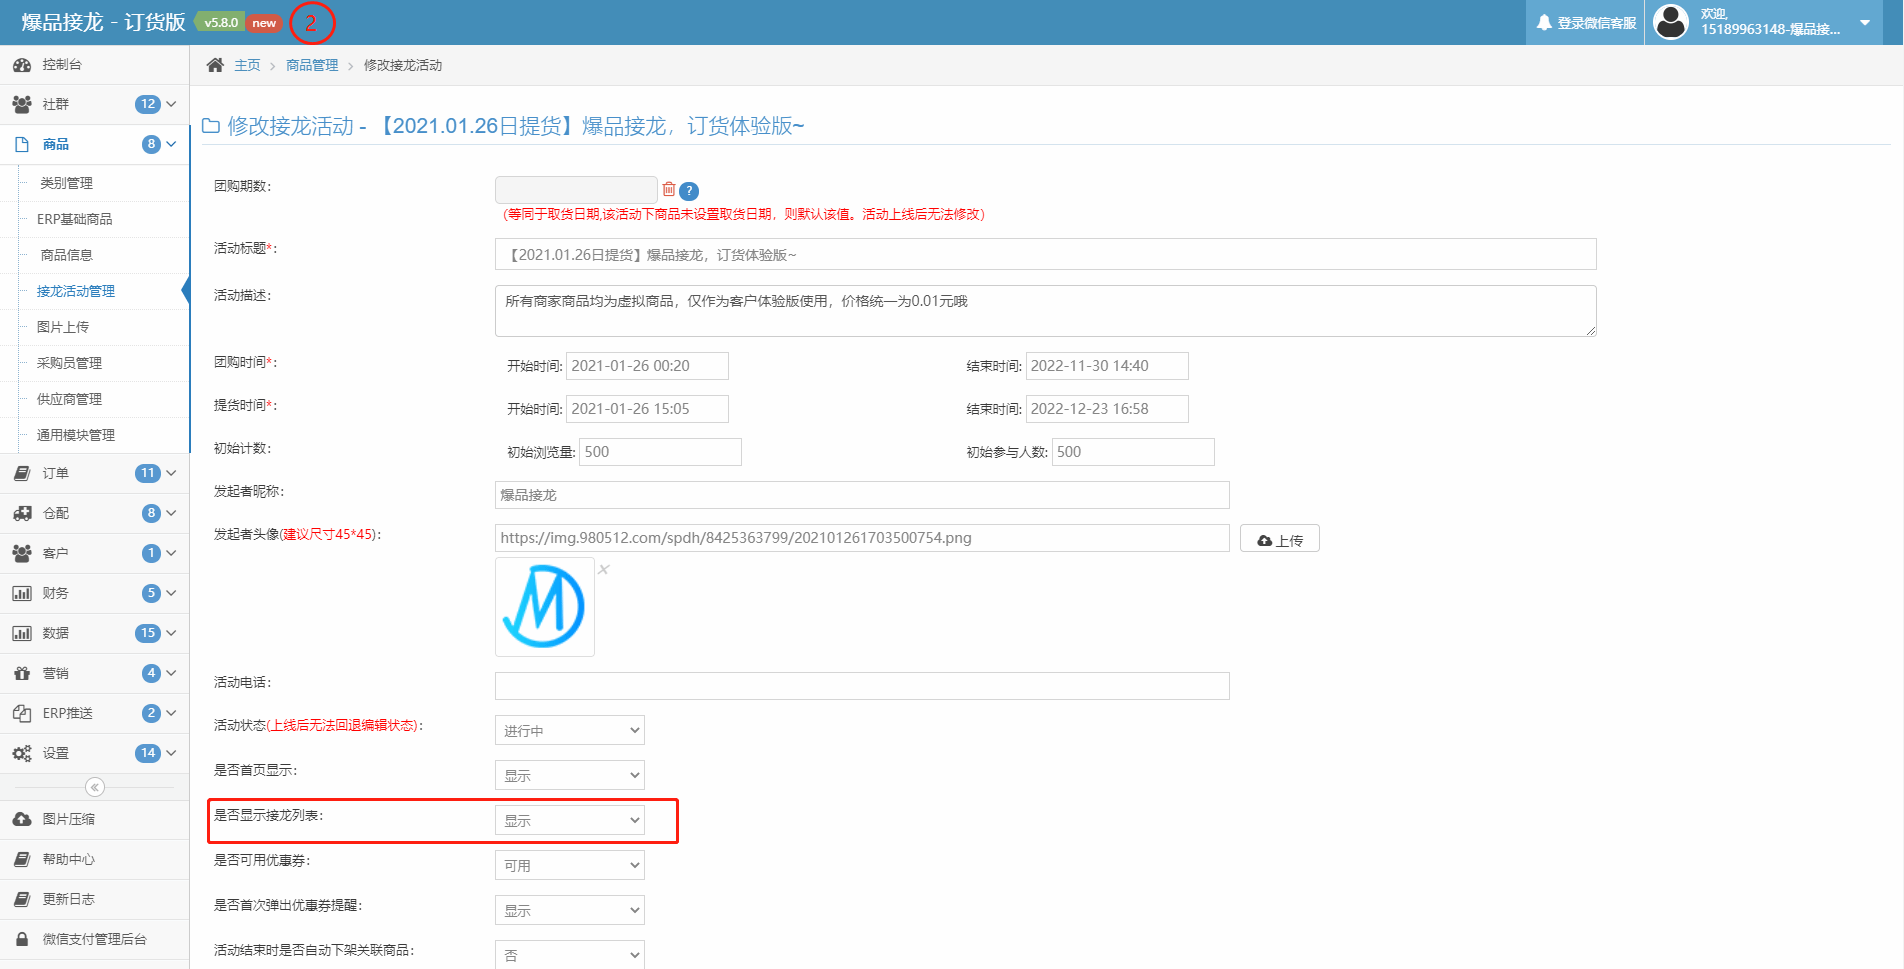
Task: Open the 是否首页显示 dropdown
Action: tap(570, 775)
